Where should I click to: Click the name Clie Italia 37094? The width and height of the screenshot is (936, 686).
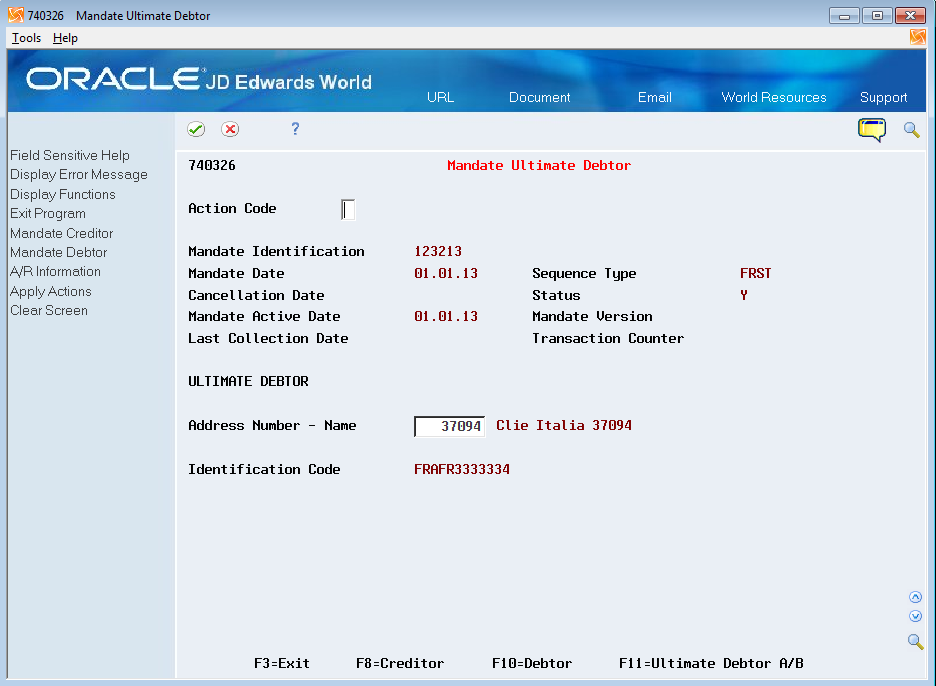pyautogui.click(x=564, y=425)
